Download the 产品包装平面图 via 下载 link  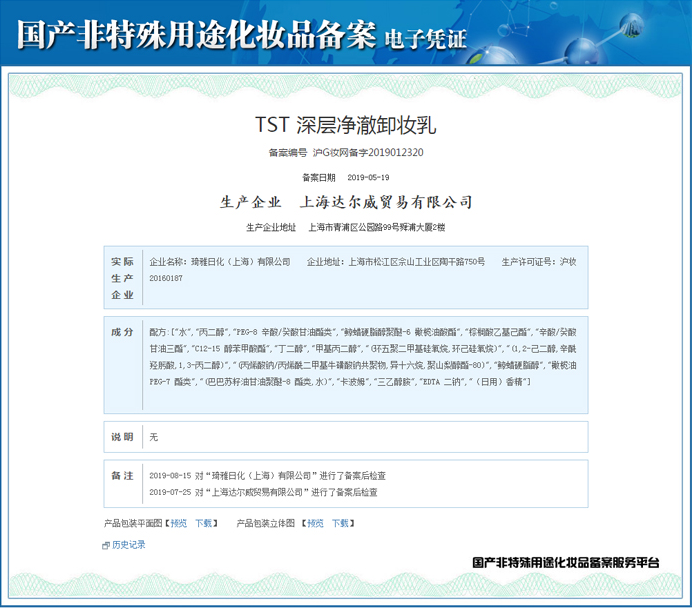203,523
